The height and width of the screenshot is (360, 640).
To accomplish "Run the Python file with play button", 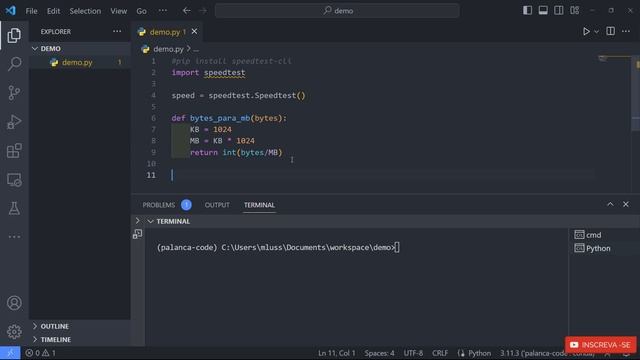I will pos(586,31).
